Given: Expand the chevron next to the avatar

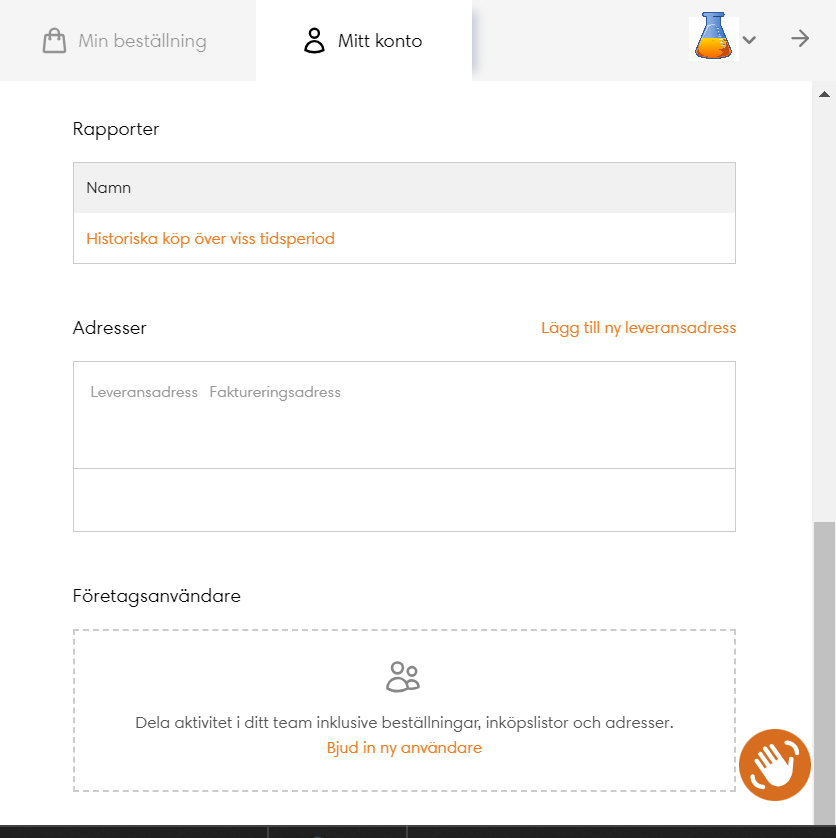Looking at the screenshot, I should pos(750,40).
